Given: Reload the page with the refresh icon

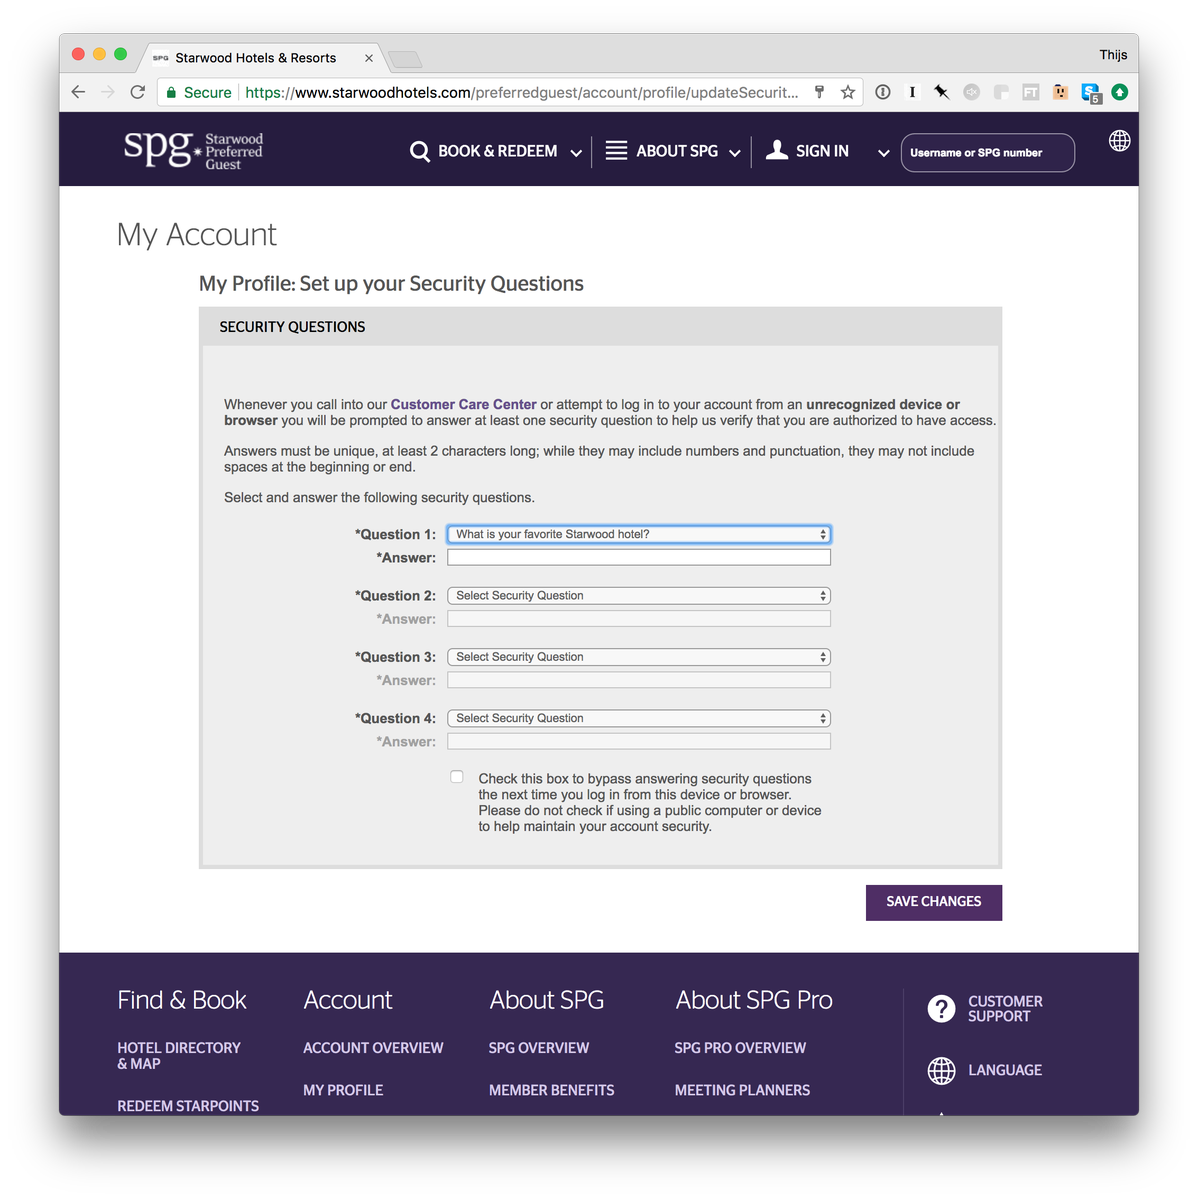Looking at the screenshot, I should coord(138,92).
